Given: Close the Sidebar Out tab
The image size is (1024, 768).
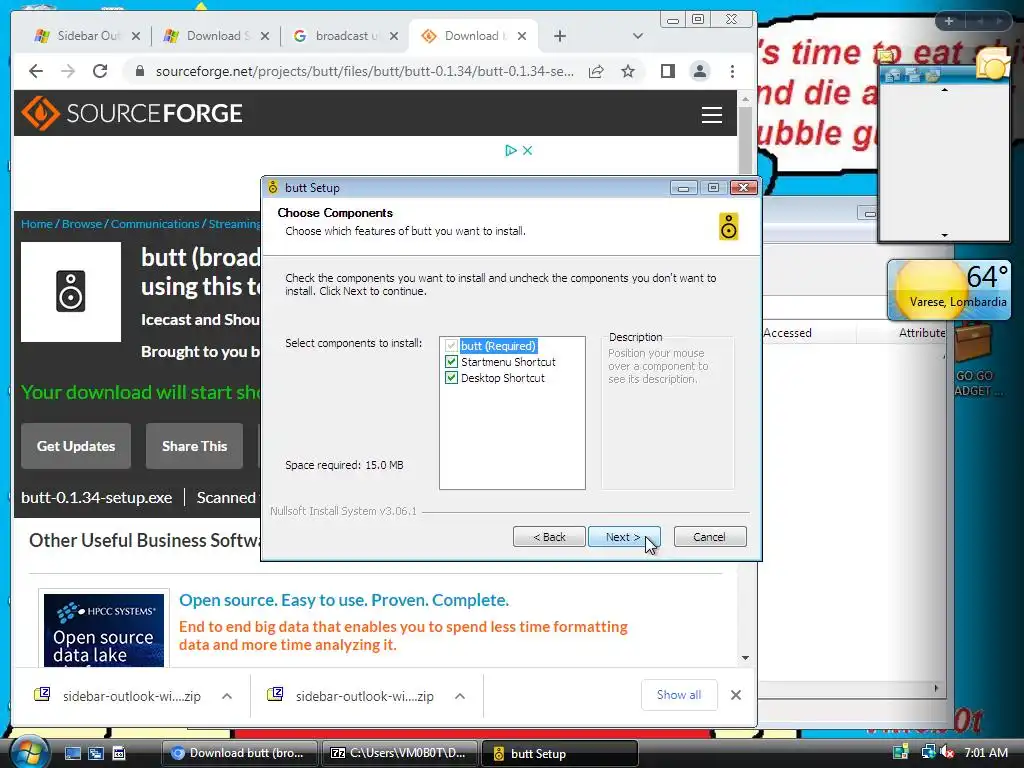Looking at the screenshot, I should (x=136, y=36).
